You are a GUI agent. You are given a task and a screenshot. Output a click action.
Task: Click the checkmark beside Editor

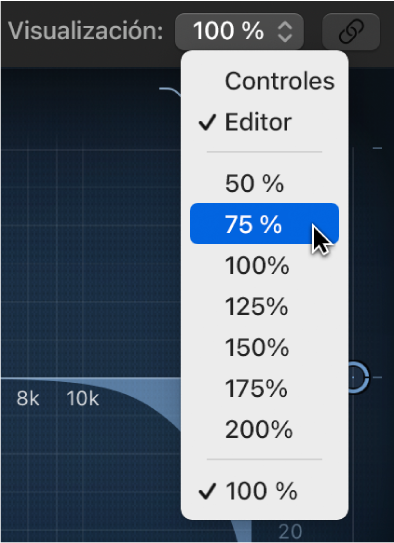pos(207,122)
